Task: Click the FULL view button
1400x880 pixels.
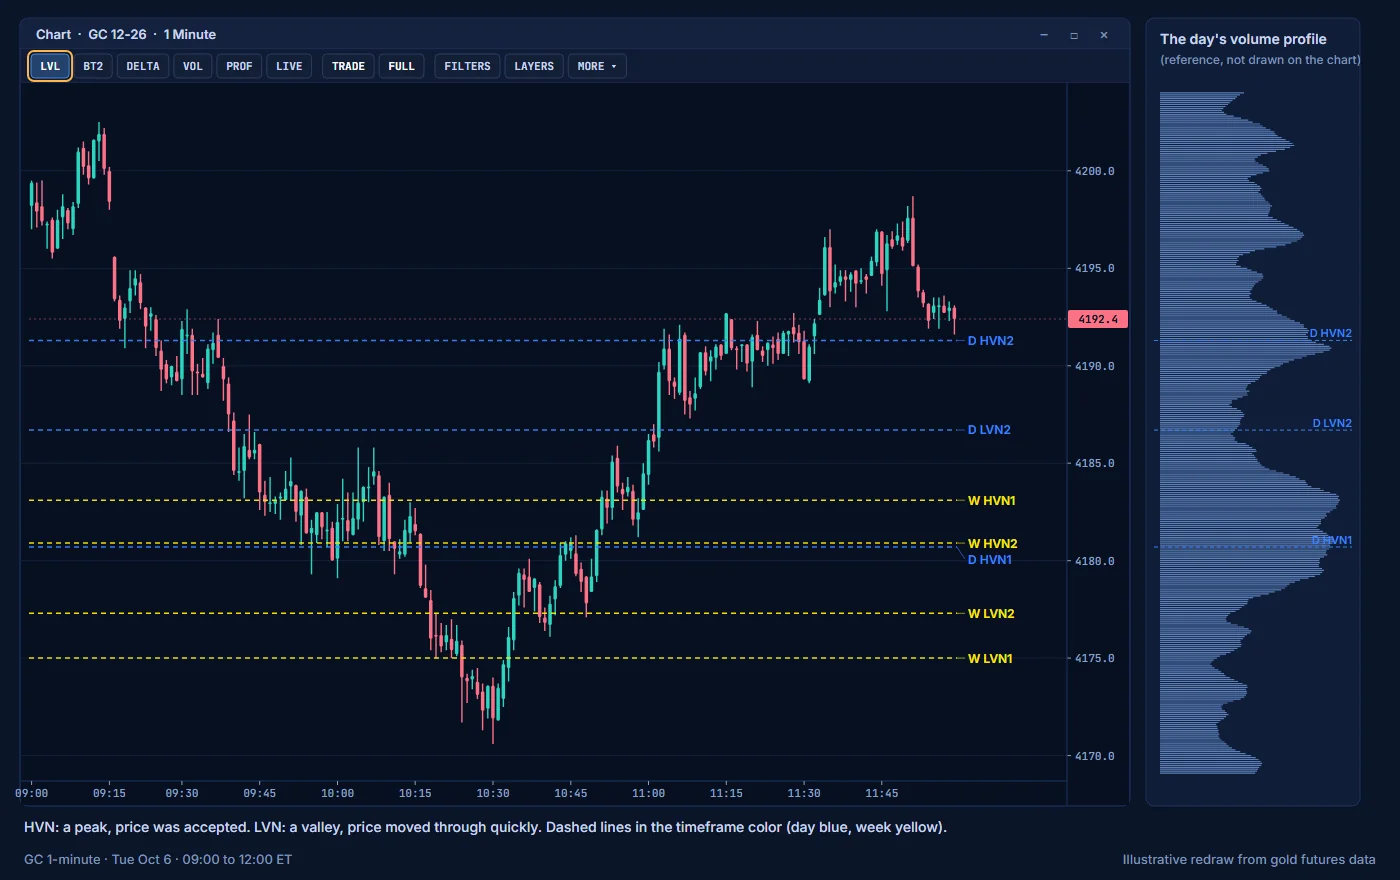Action: pos(401,66)
